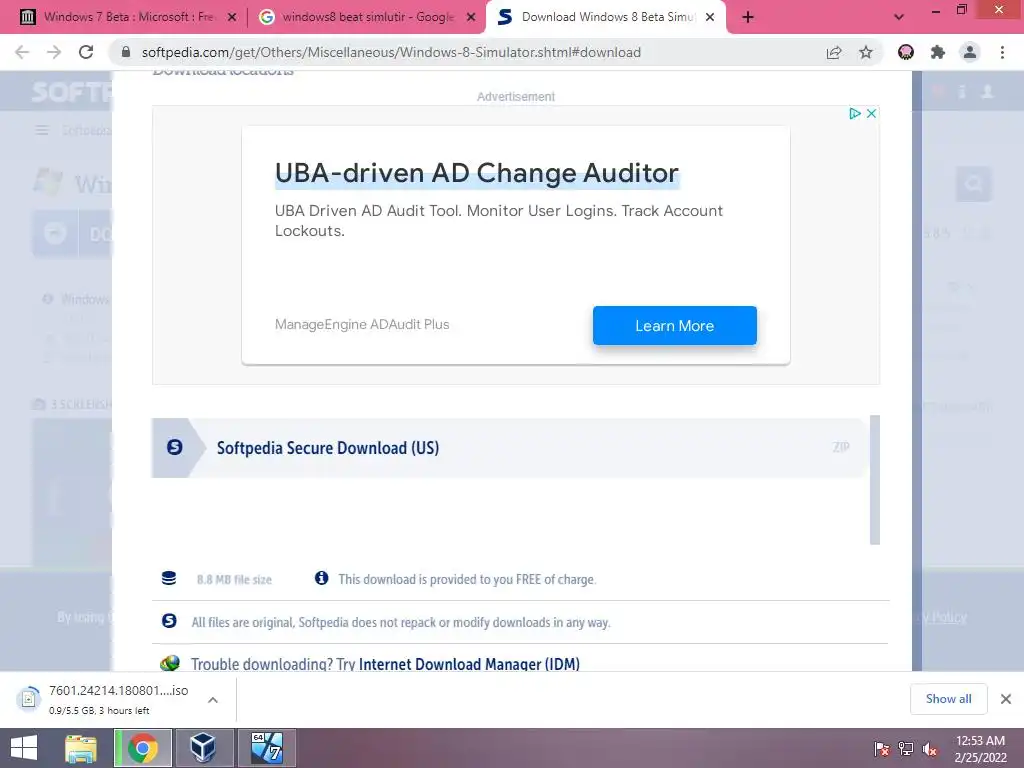
Task: Close the Google search tab
Action: (x=471, y=17)
